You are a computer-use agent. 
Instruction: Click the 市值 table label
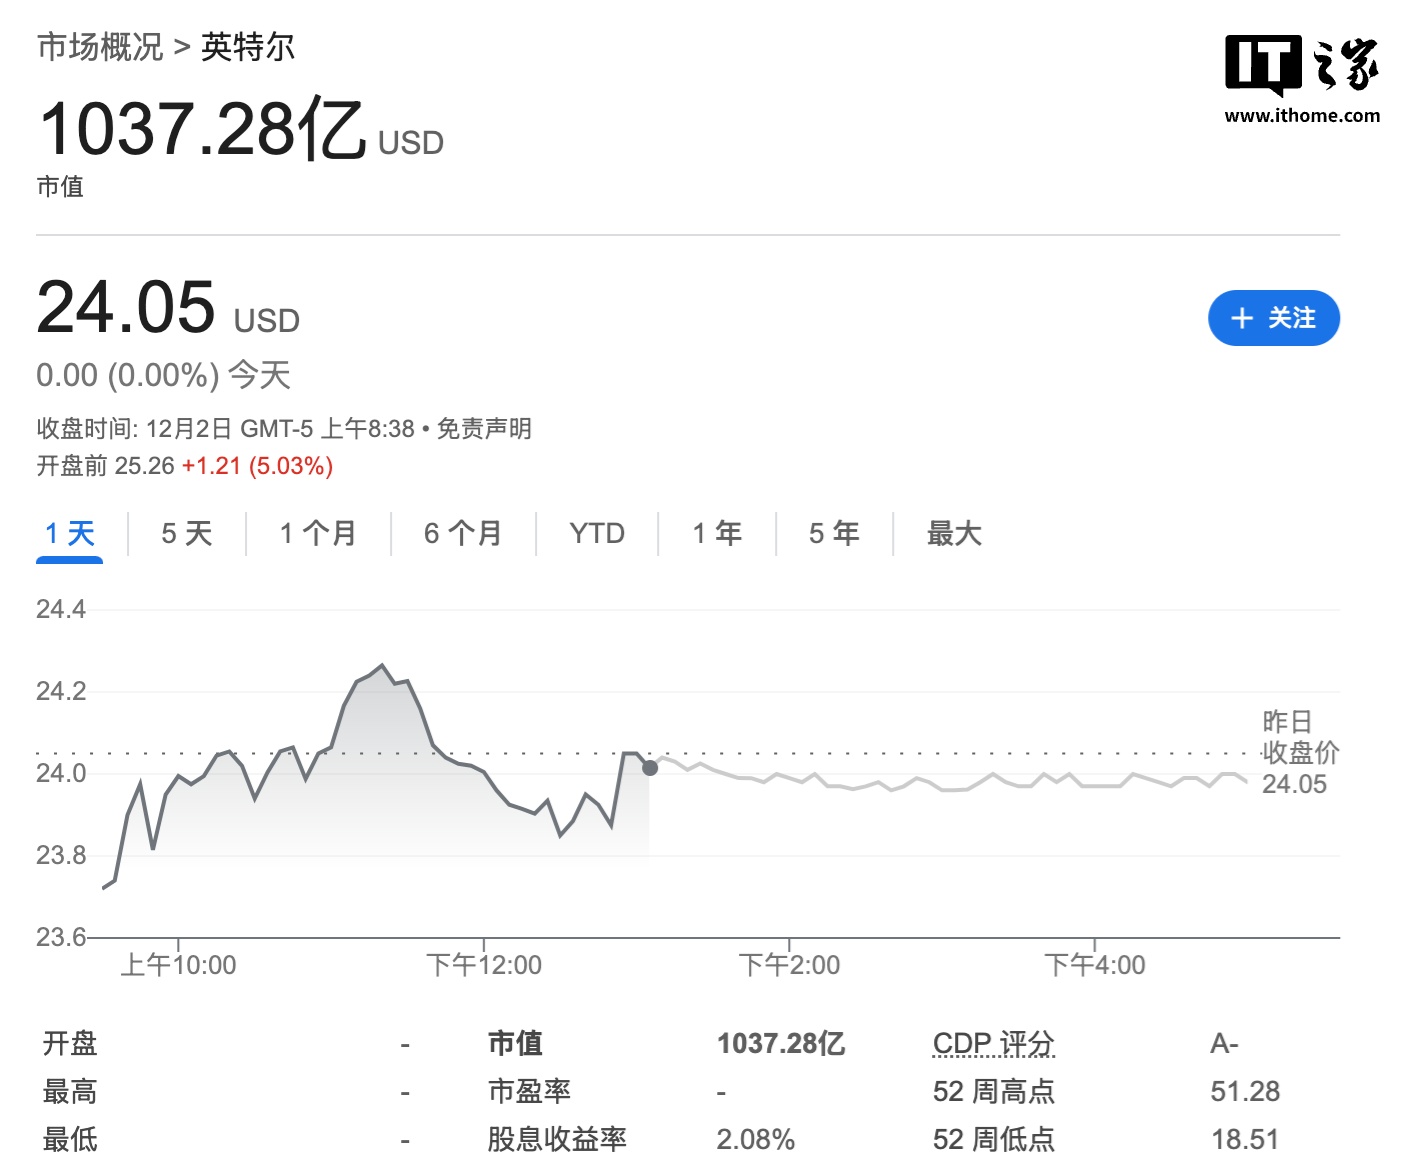(x=515, y=1044)
